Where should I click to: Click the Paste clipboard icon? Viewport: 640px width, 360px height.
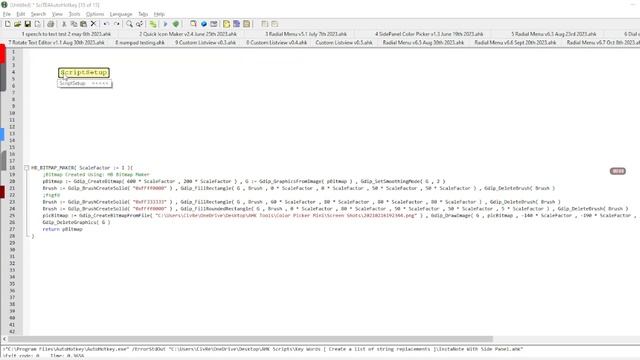point(84,24)
